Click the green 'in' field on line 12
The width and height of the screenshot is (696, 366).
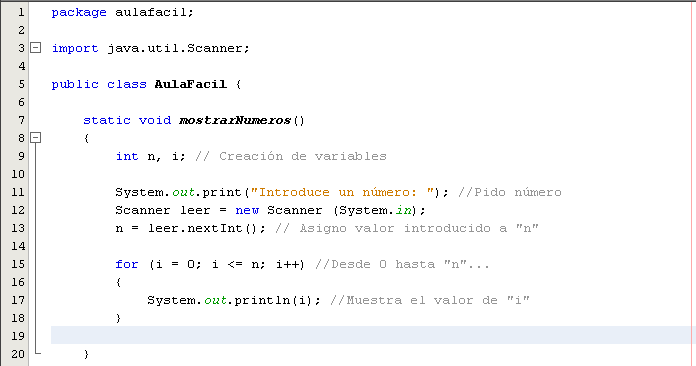pyautogui.click(x=403, y=210)
